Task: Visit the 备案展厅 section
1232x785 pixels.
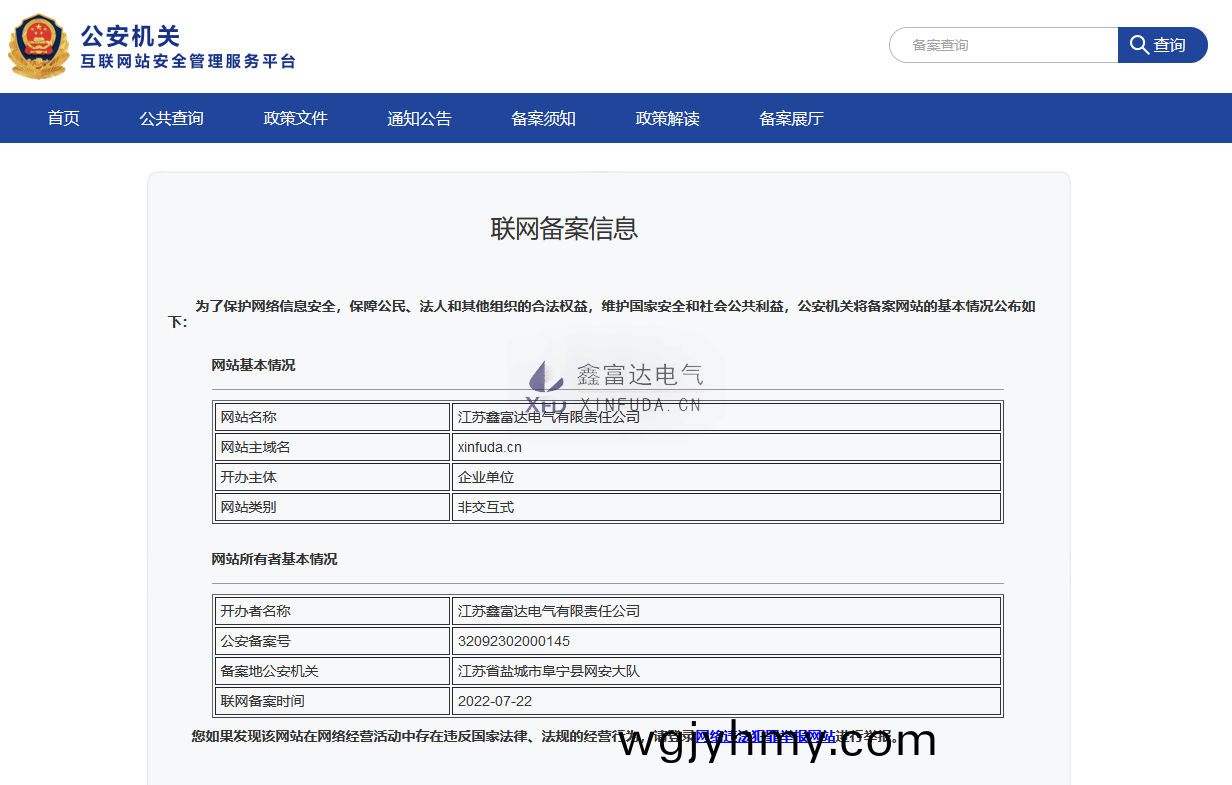Action: (790, 118)
